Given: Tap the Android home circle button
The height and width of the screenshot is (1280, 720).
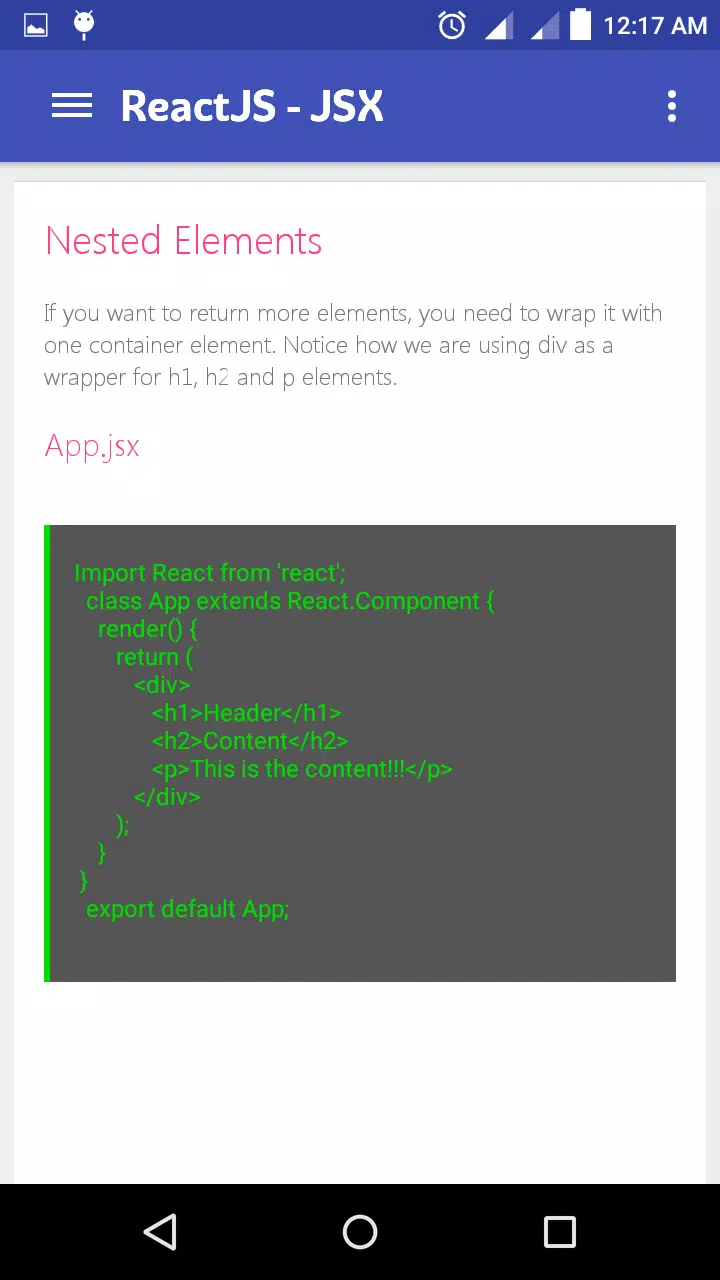Looking at the screenshot, I should tap(360, 1232).
